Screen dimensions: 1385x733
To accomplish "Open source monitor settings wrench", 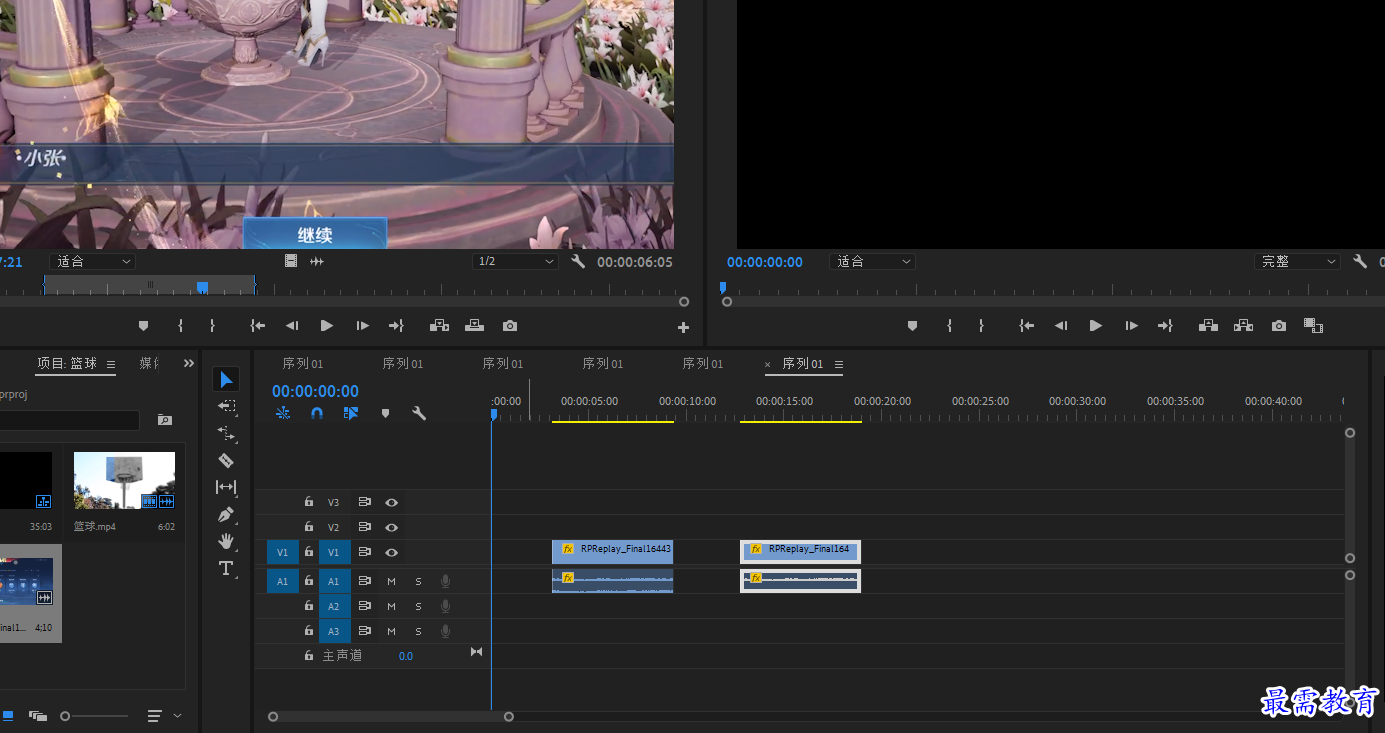I will [x=578, y=261].
